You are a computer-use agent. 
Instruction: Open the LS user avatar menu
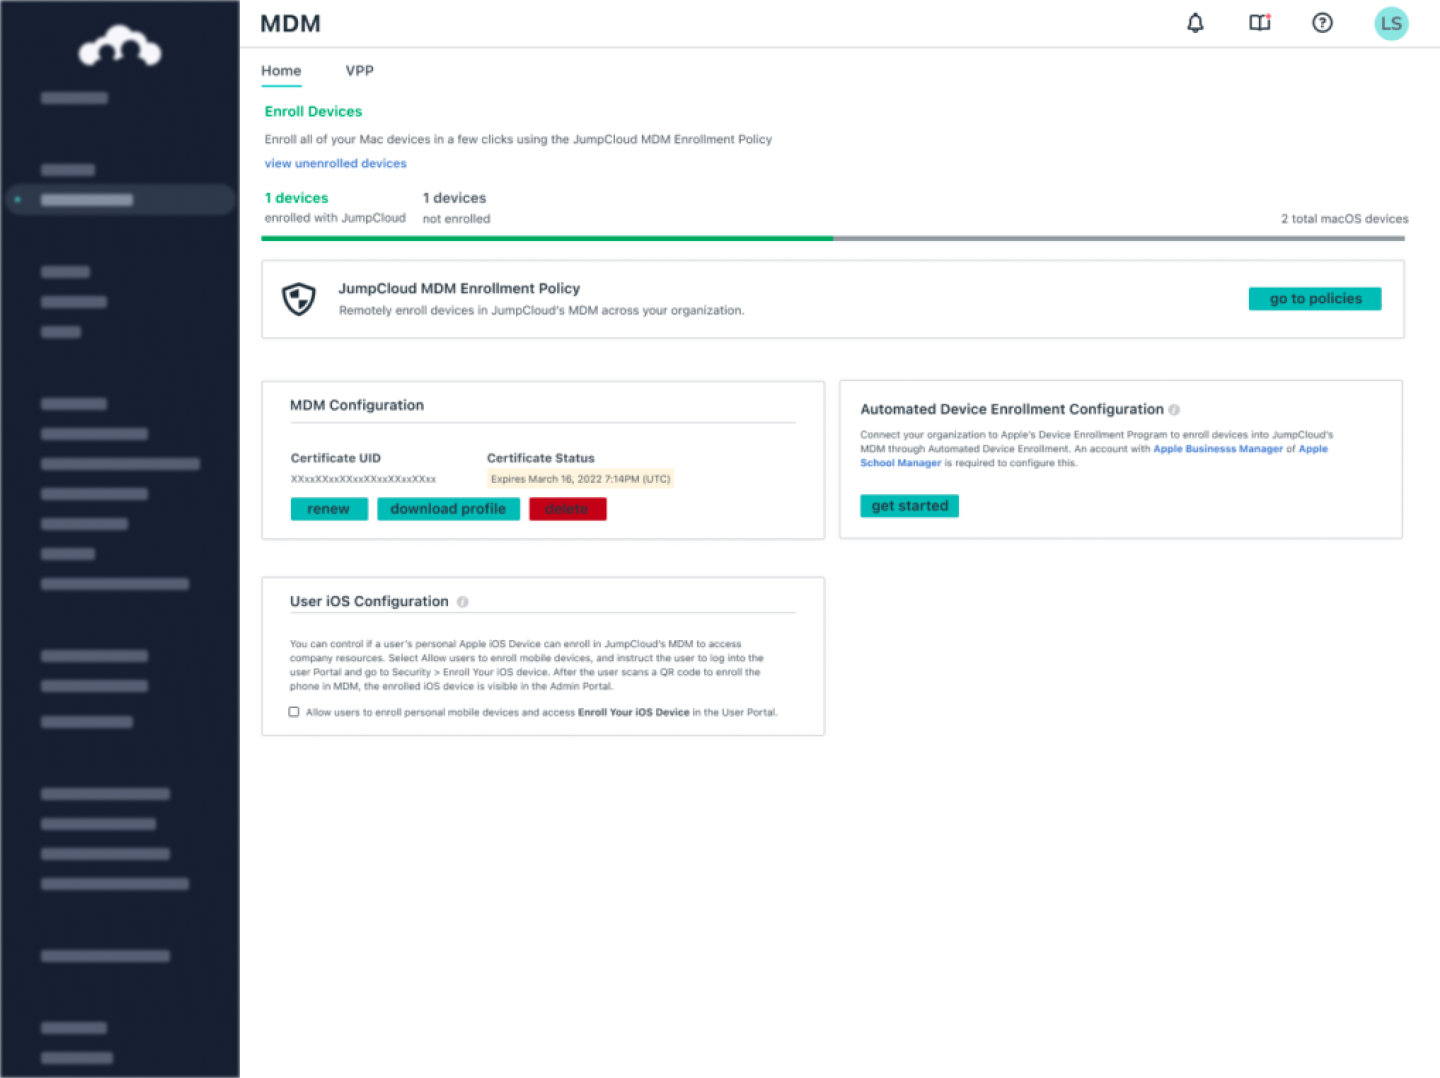(1391, 22)
